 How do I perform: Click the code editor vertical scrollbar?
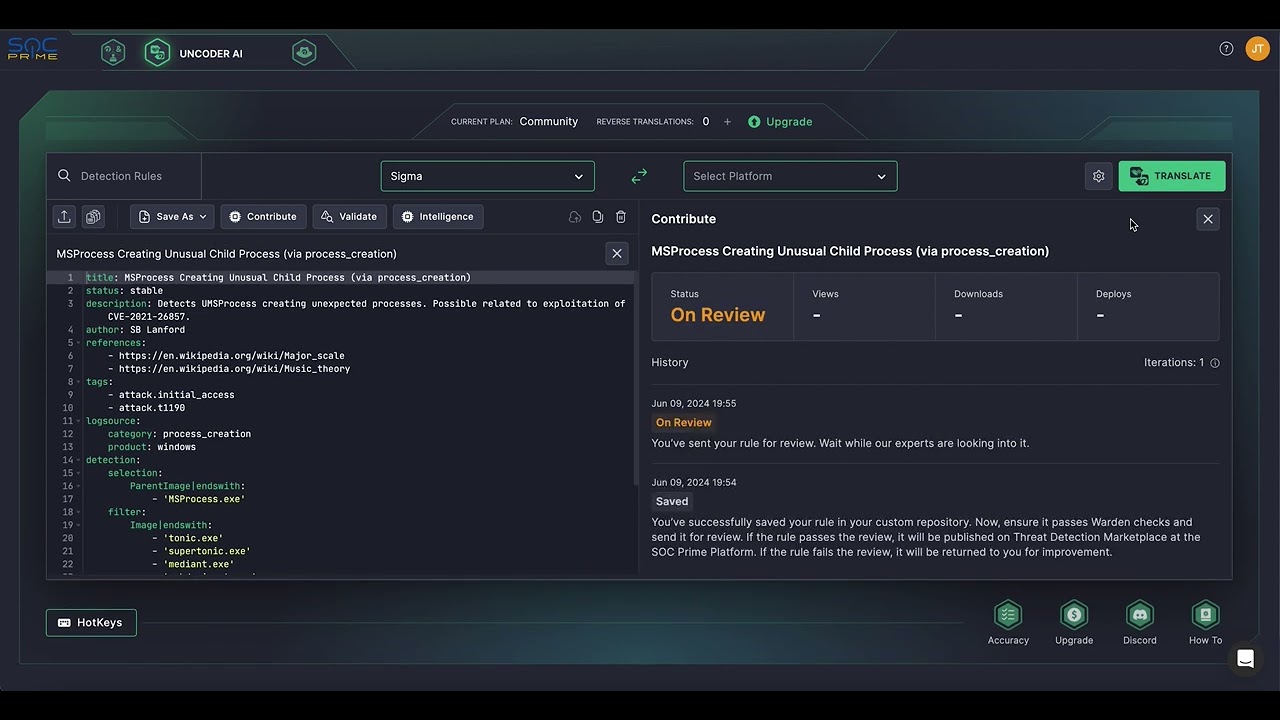click(634, 378)
